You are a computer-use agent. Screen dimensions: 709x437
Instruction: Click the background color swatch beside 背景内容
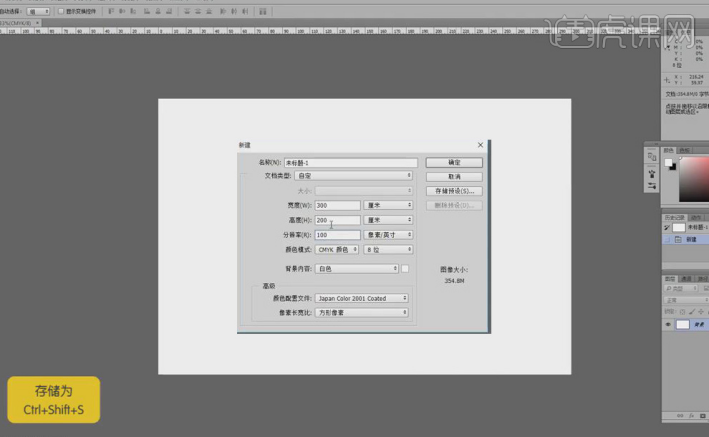click(x=405, y=269)
